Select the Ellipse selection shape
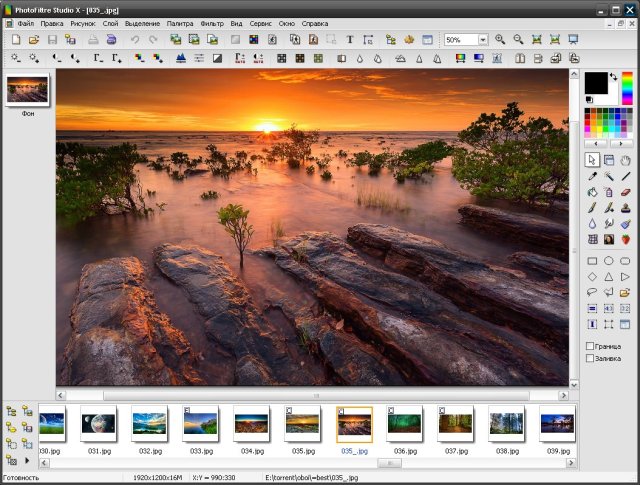This screenshot has width=640, height=485. tap(608, 260)
